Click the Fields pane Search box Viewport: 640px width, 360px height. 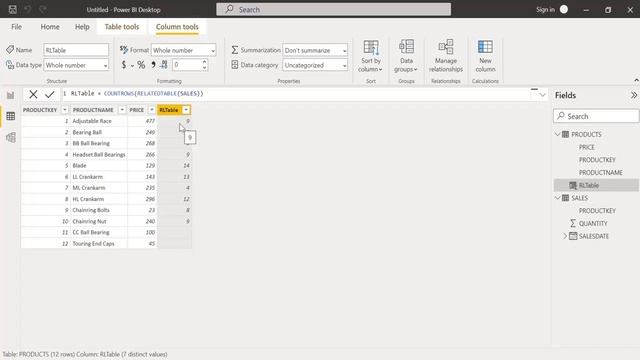[596, 116]
